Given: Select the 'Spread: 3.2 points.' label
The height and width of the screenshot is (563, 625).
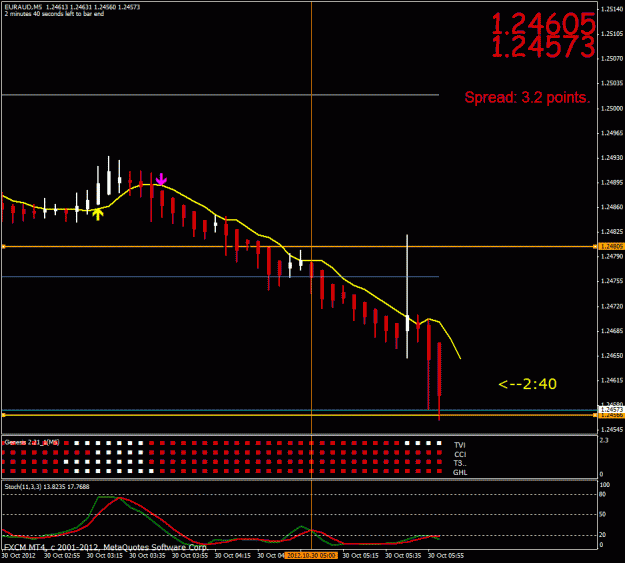Looking at the screenshot, I should (x=527, y=97).
